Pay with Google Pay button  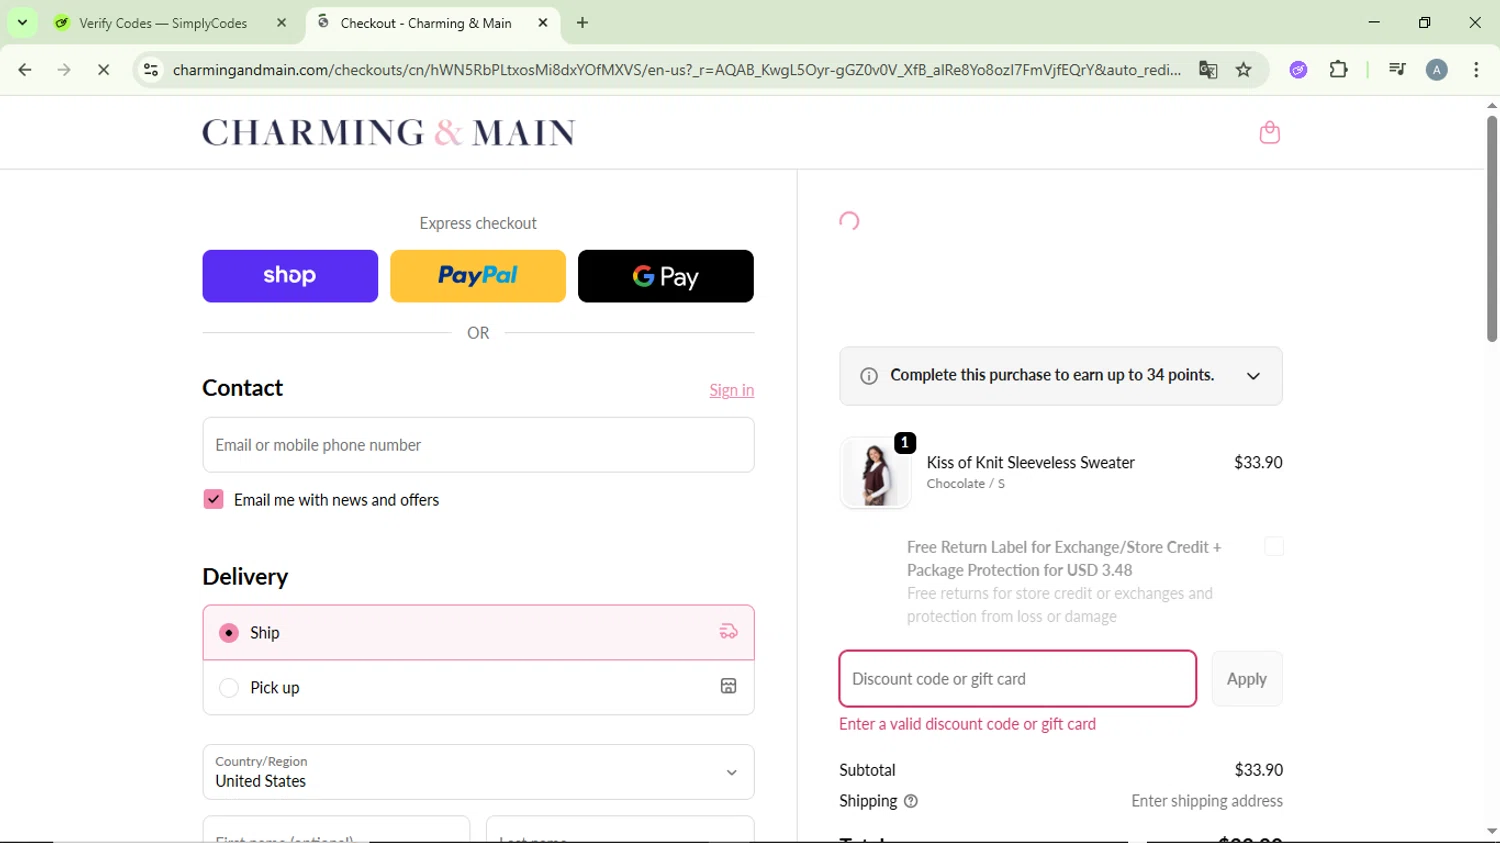click(666, 276)
